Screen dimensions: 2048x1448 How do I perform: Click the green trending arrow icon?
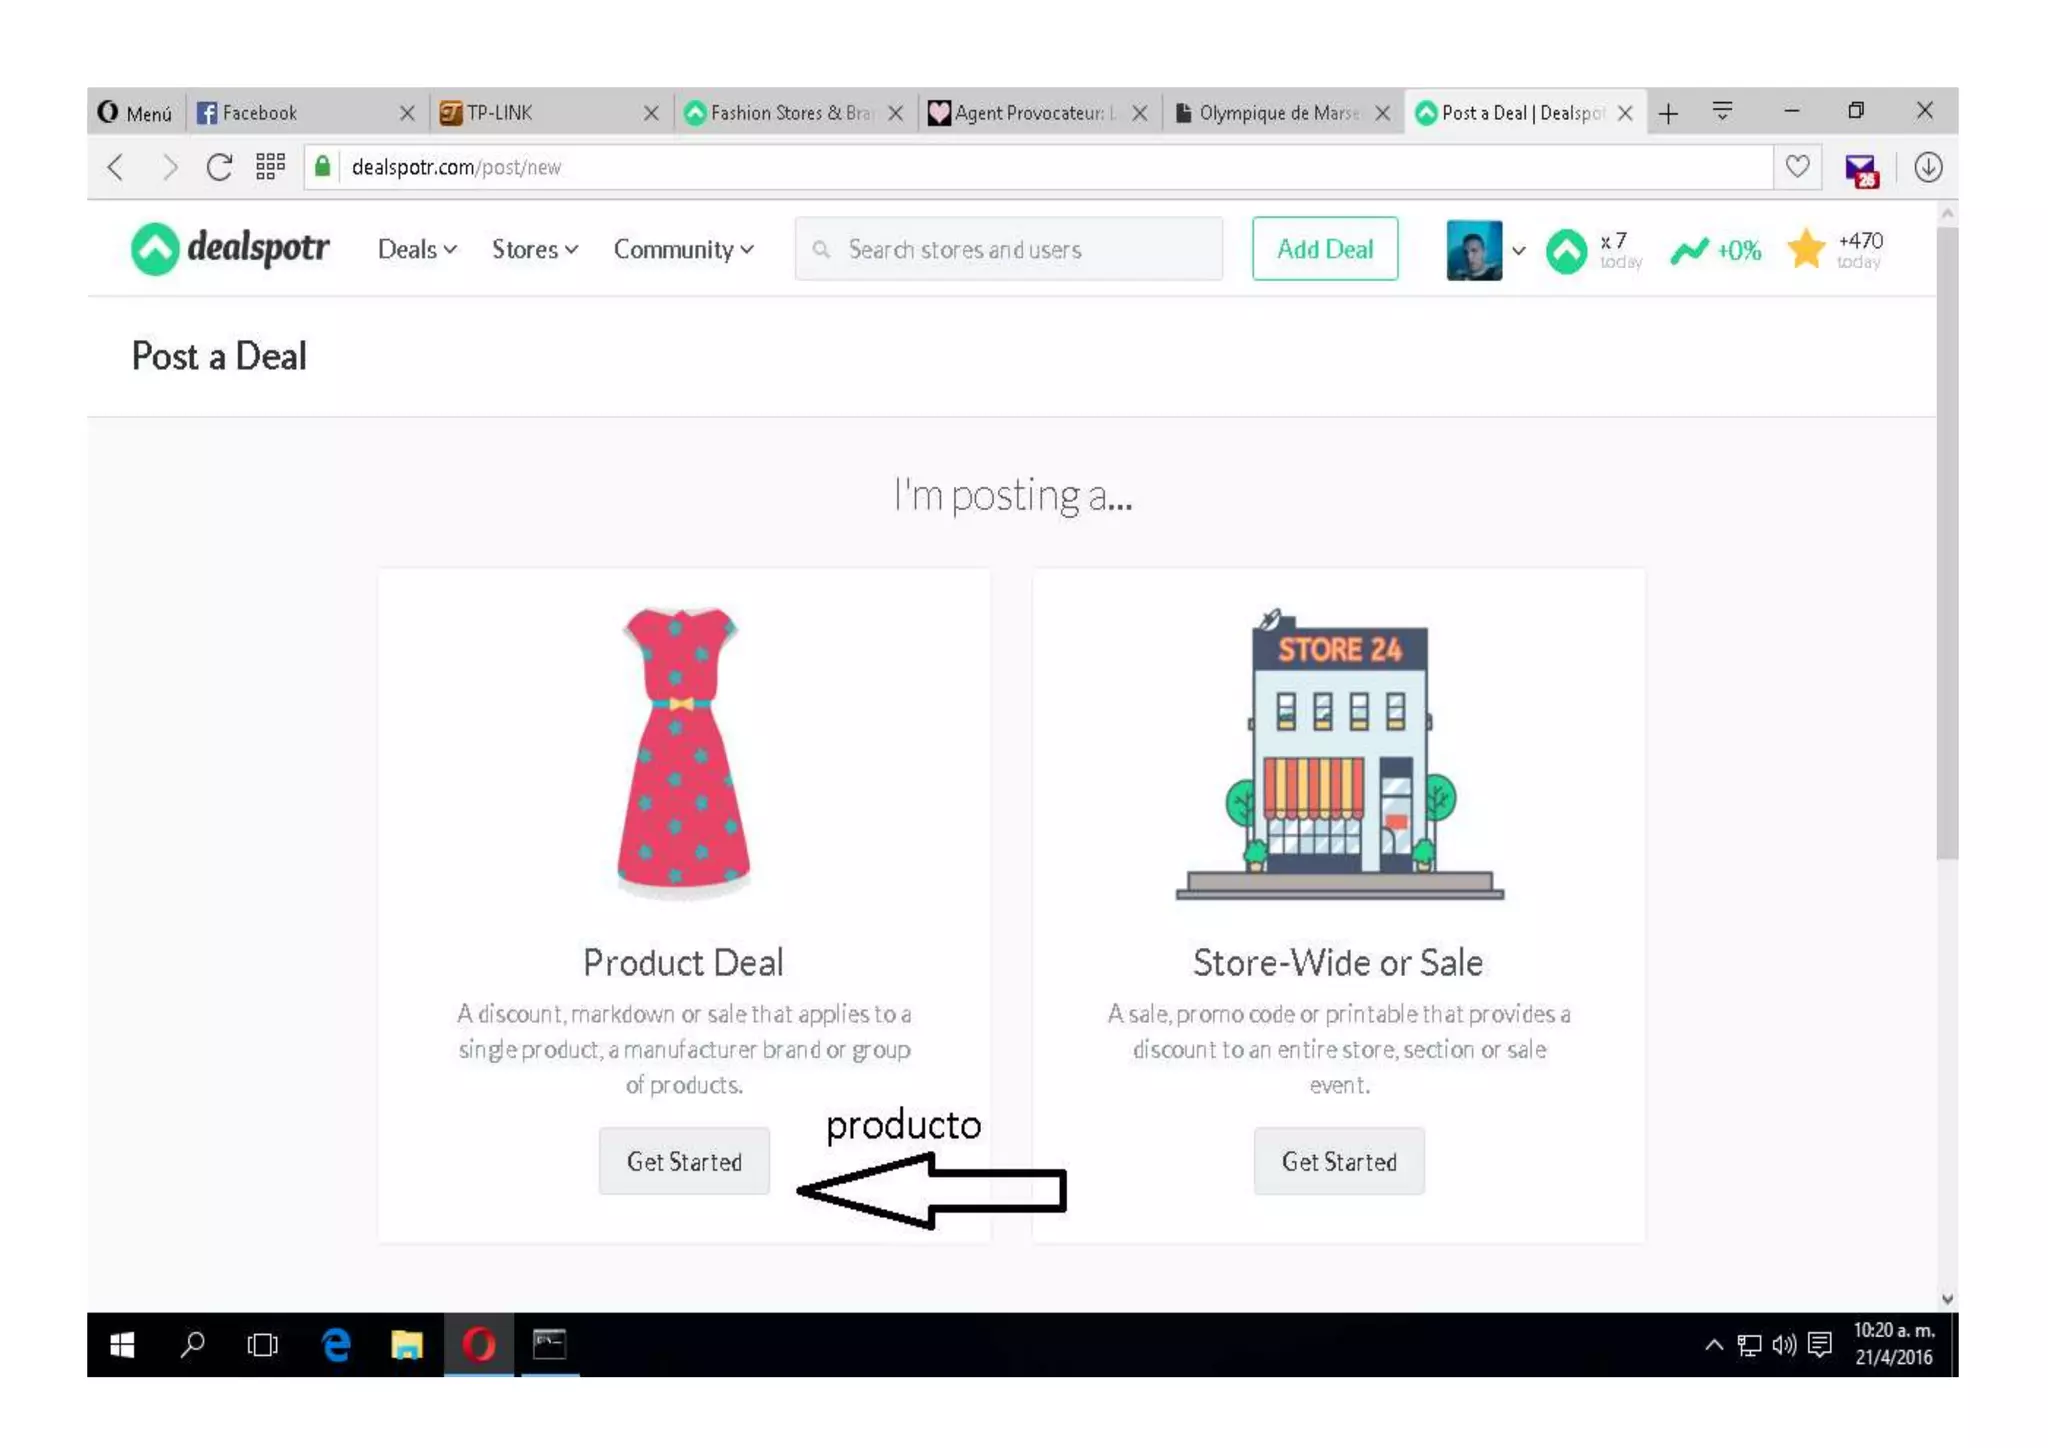pos(1689,250)
